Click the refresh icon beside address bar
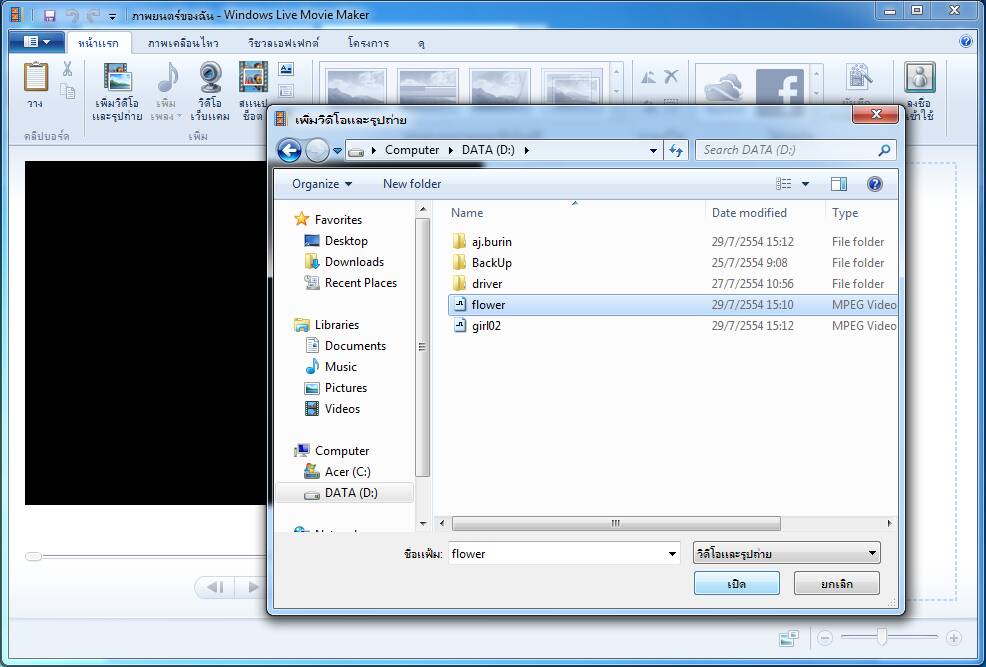 tap(676, 151)
